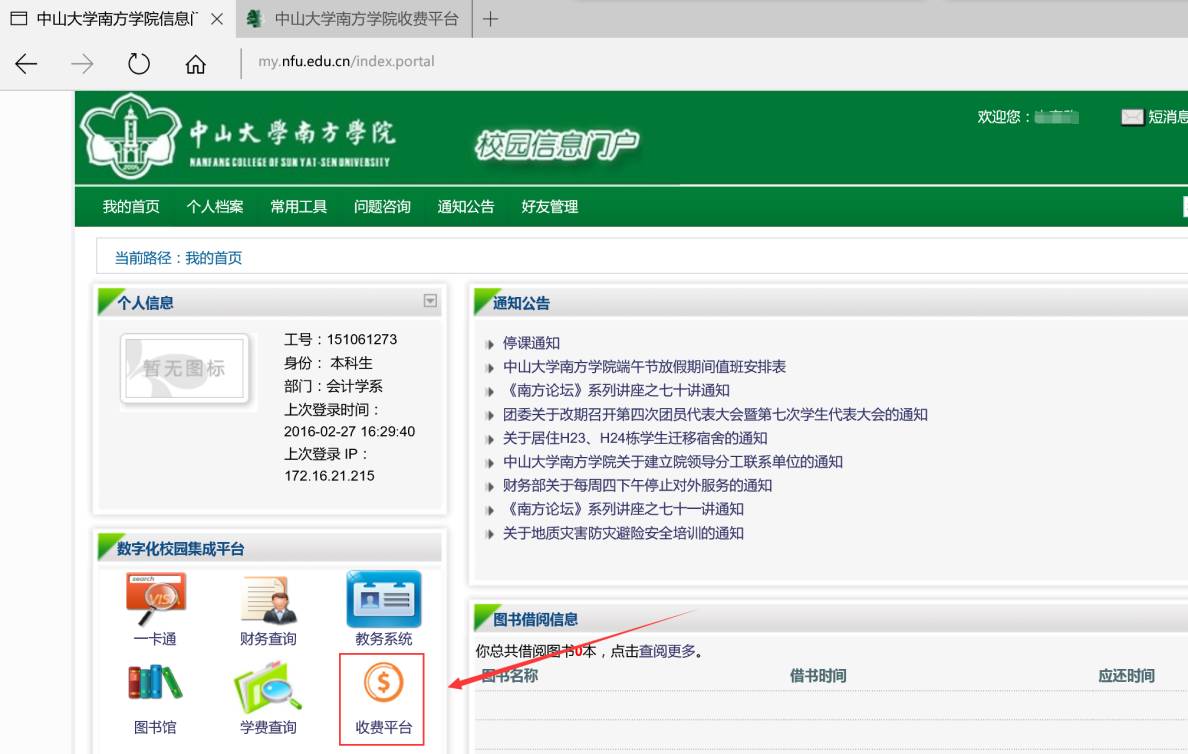Image resolution: width=1188 pixels, height=754 pixels.
Task: Click the 身份：本科生 text
Action: 329,363
